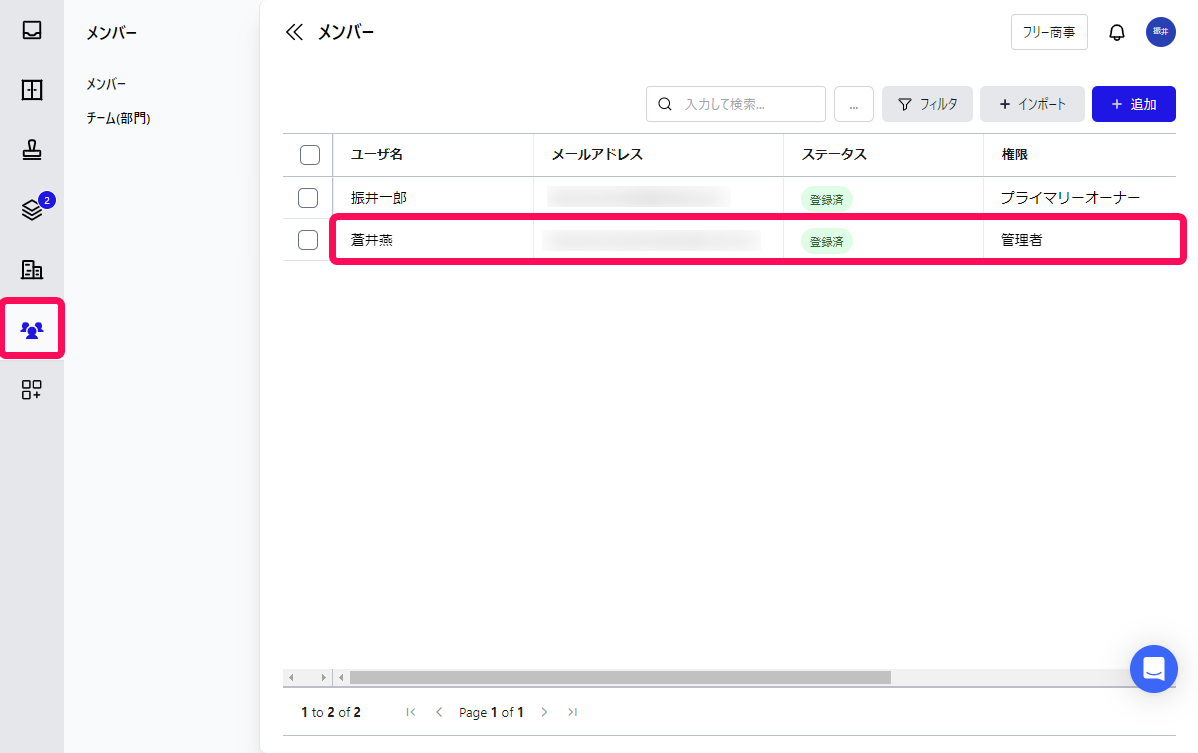This screenshot has height=753, width=1198.
Task: Open the company building icon in sidebar
Action: pyautogui.click(x=31, y=269)
